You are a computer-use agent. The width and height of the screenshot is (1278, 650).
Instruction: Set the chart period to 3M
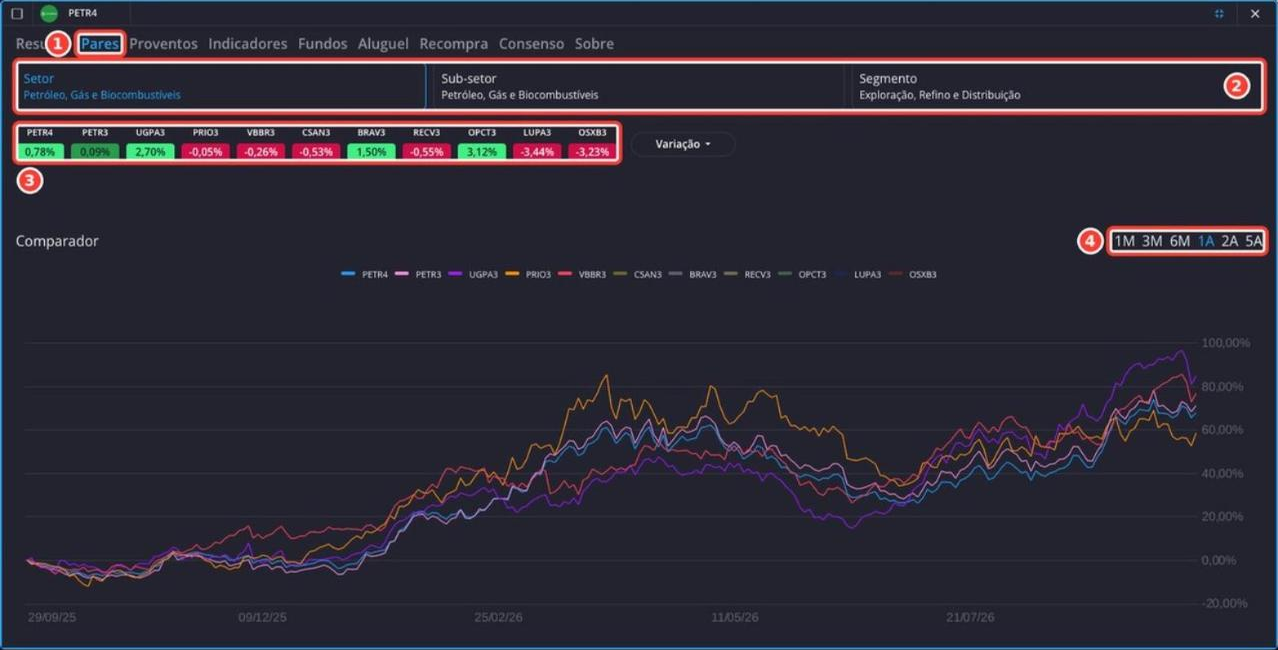tap(1152, 241)
